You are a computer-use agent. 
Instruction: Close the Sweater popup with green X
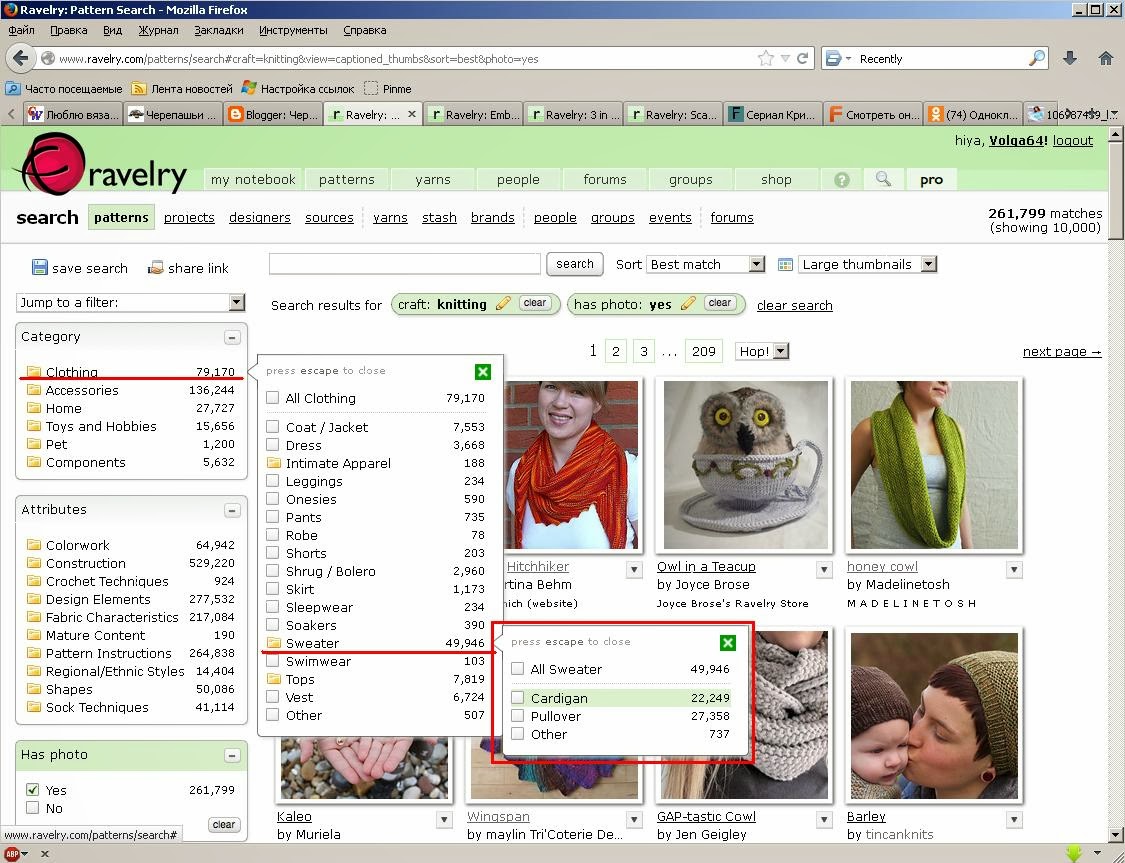click(728, 643)
